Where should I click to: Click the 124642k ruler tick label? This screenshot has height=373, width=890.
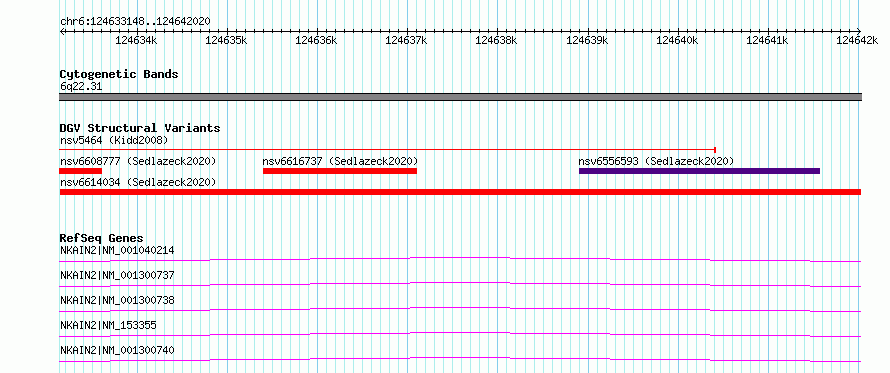[857, 40]
